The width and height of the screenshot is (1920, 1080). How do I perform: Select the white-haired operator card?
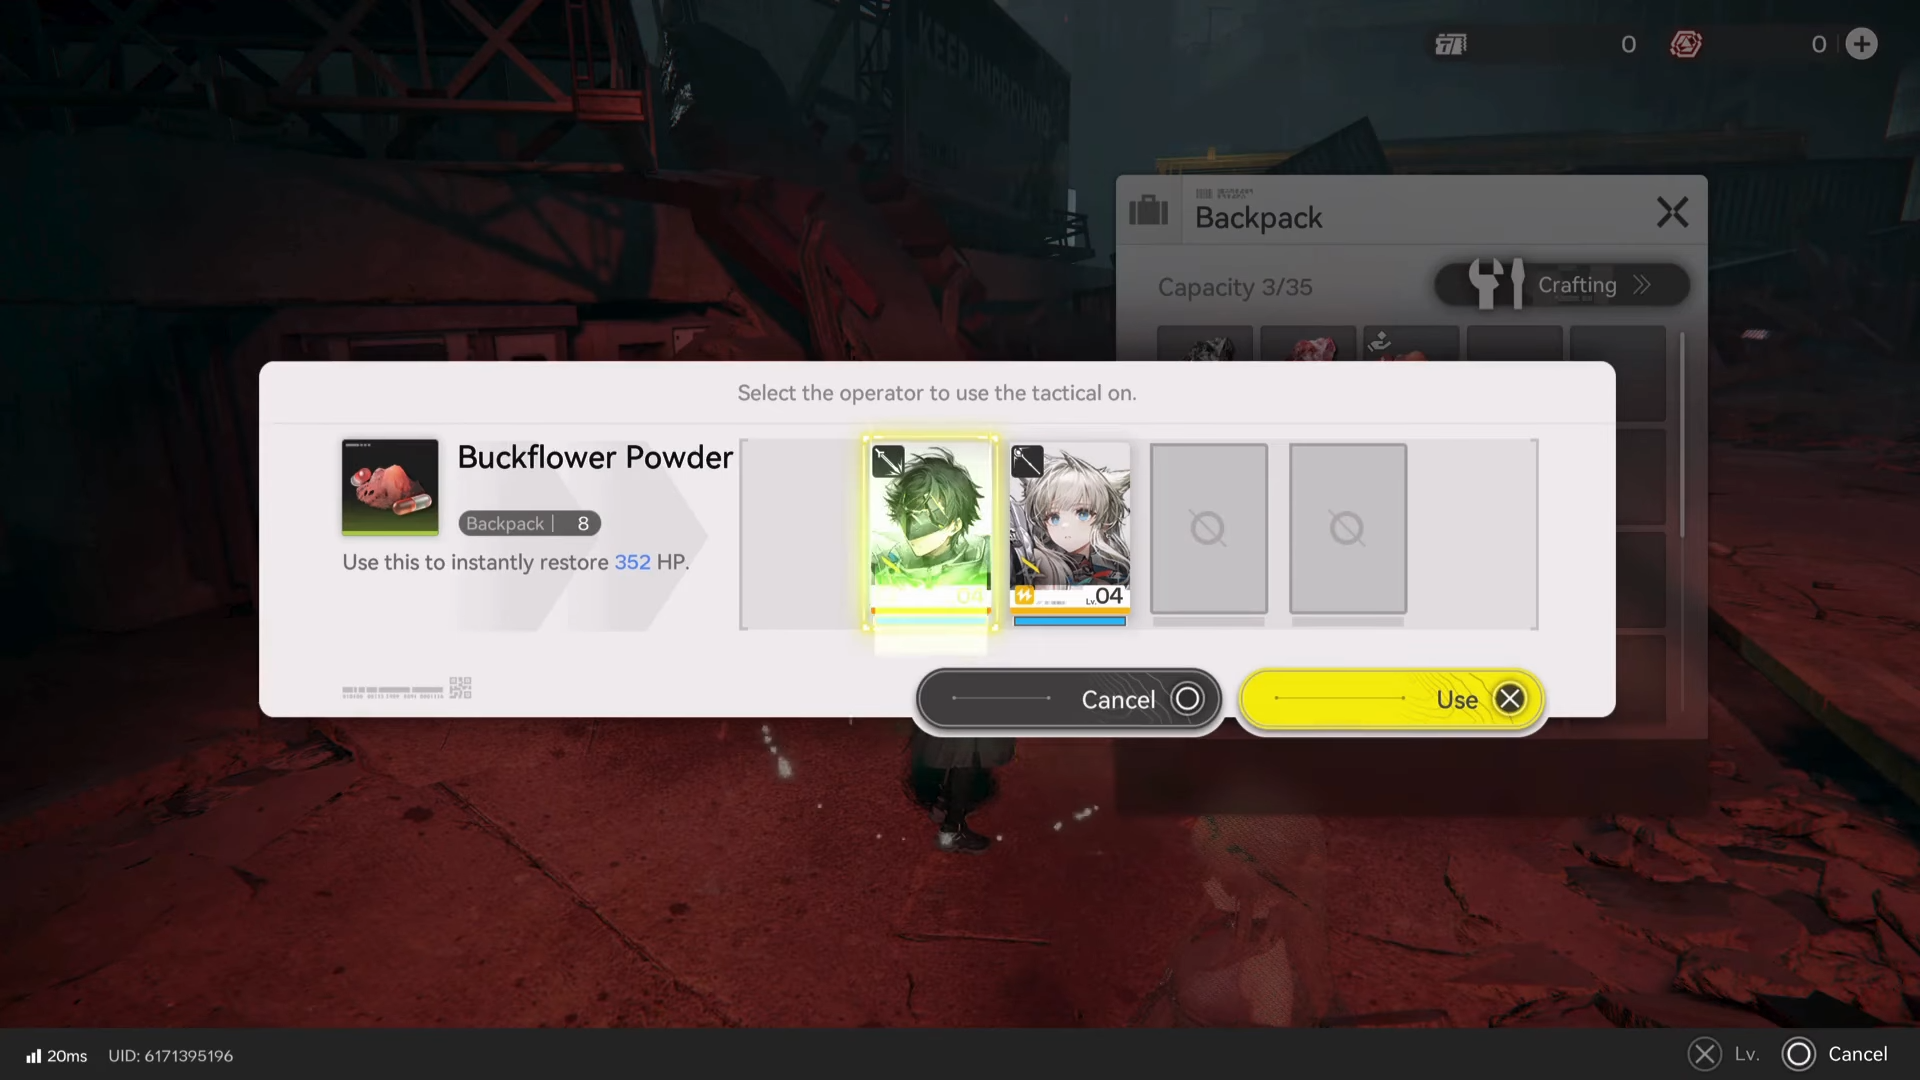click(x=1069, y=531)
